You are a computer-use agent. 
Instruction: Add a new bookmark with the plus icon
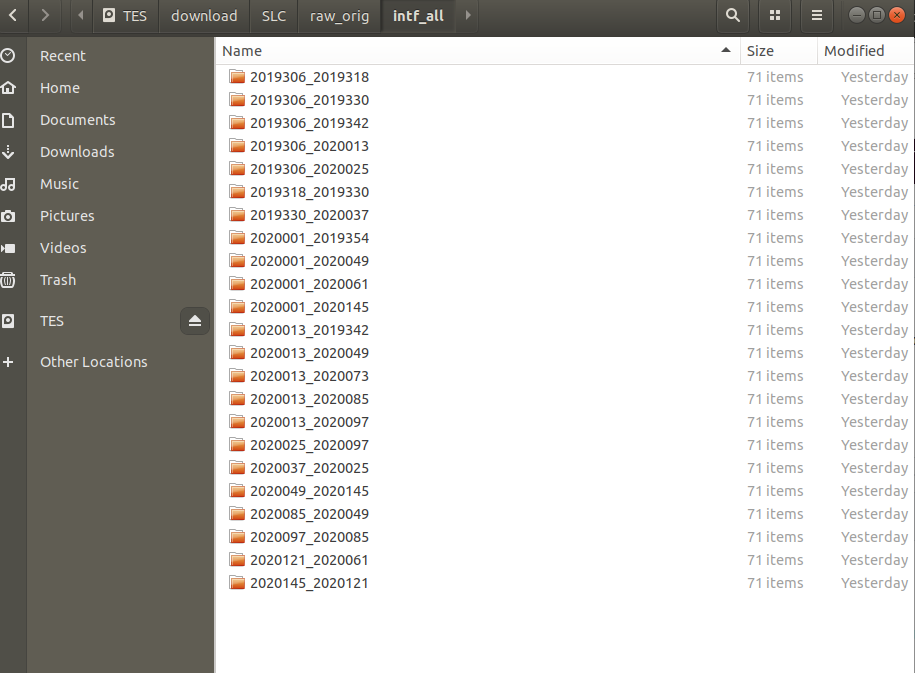click(x=10, y=361)
